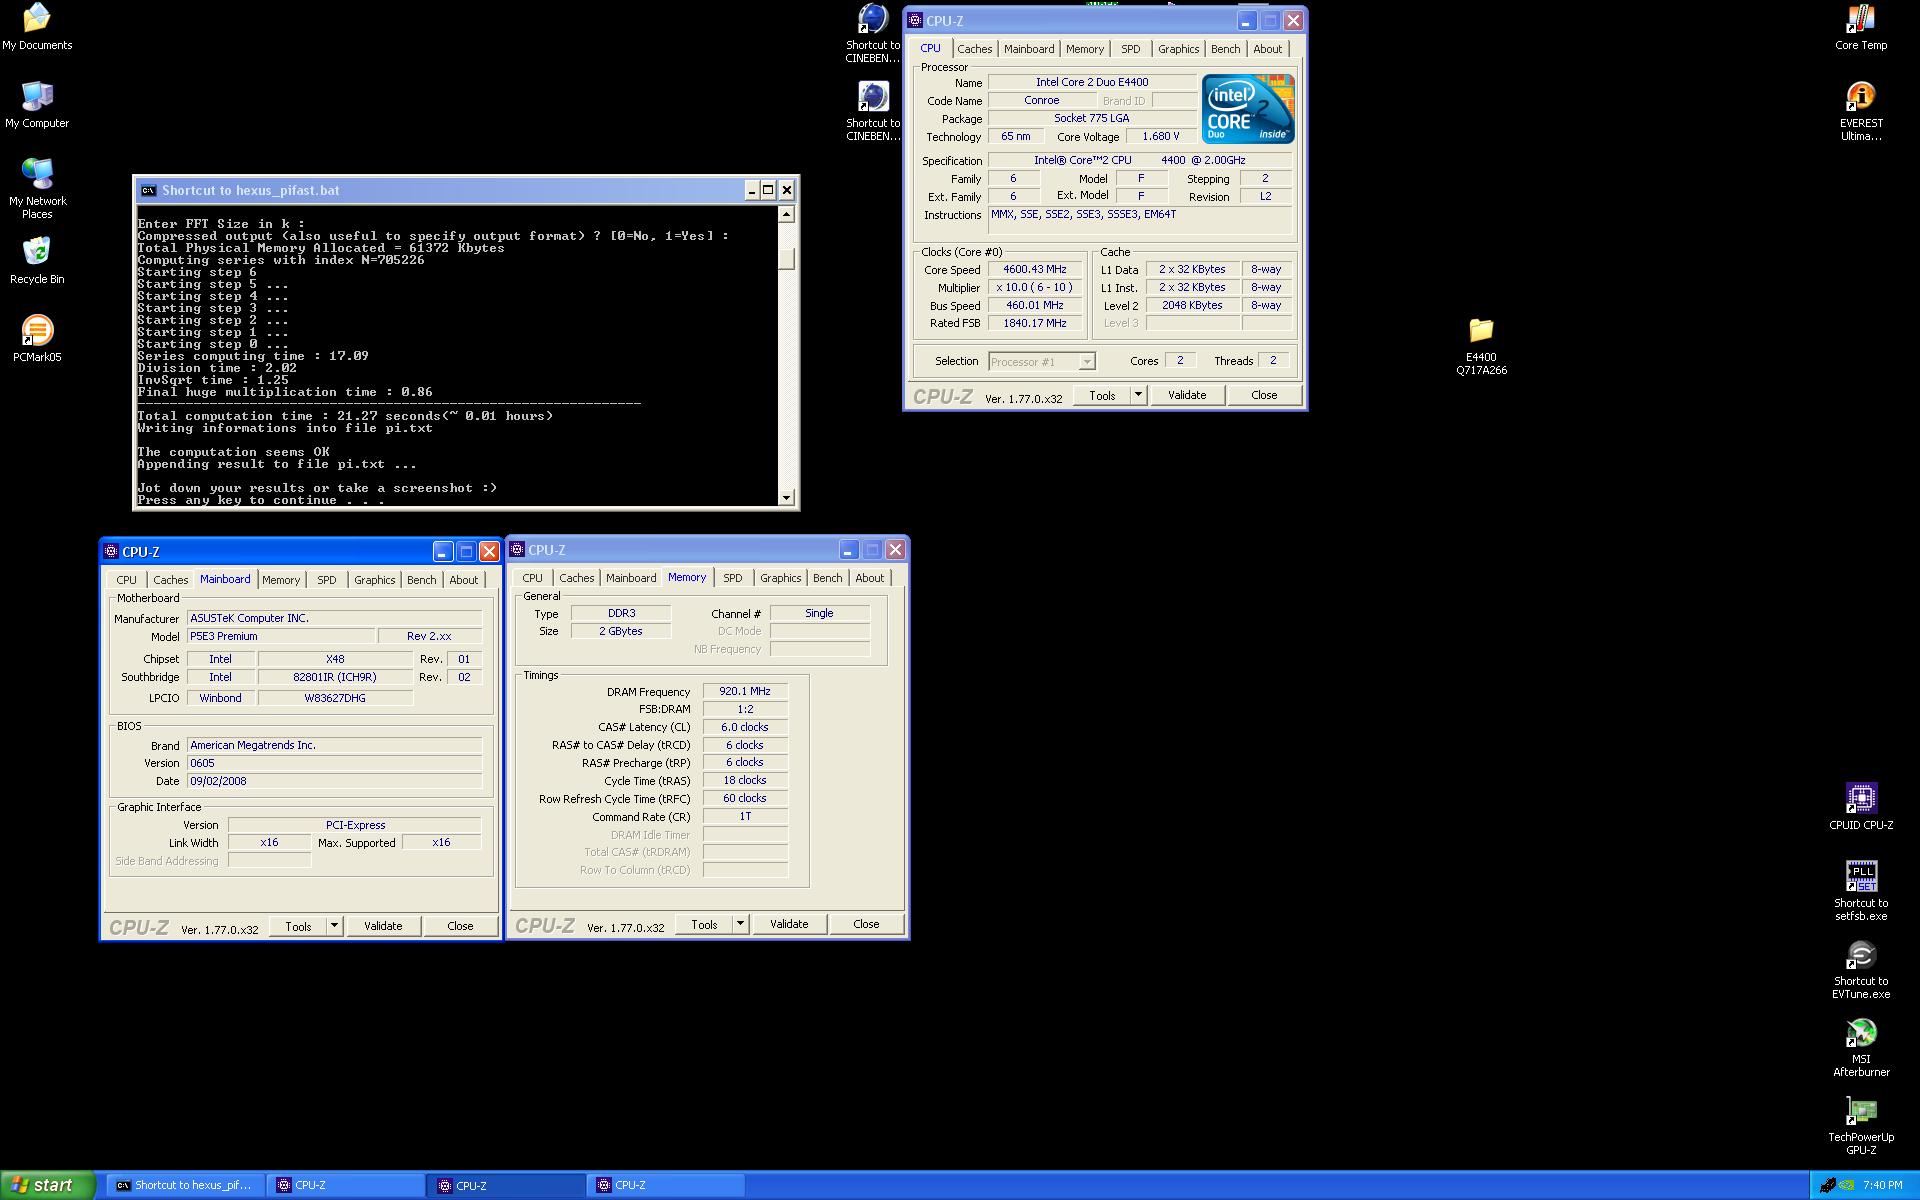The image size is (1920, 1200).
Task: Launch the PCMark05 desktop shortcut
Action: (x=37, y=339)
